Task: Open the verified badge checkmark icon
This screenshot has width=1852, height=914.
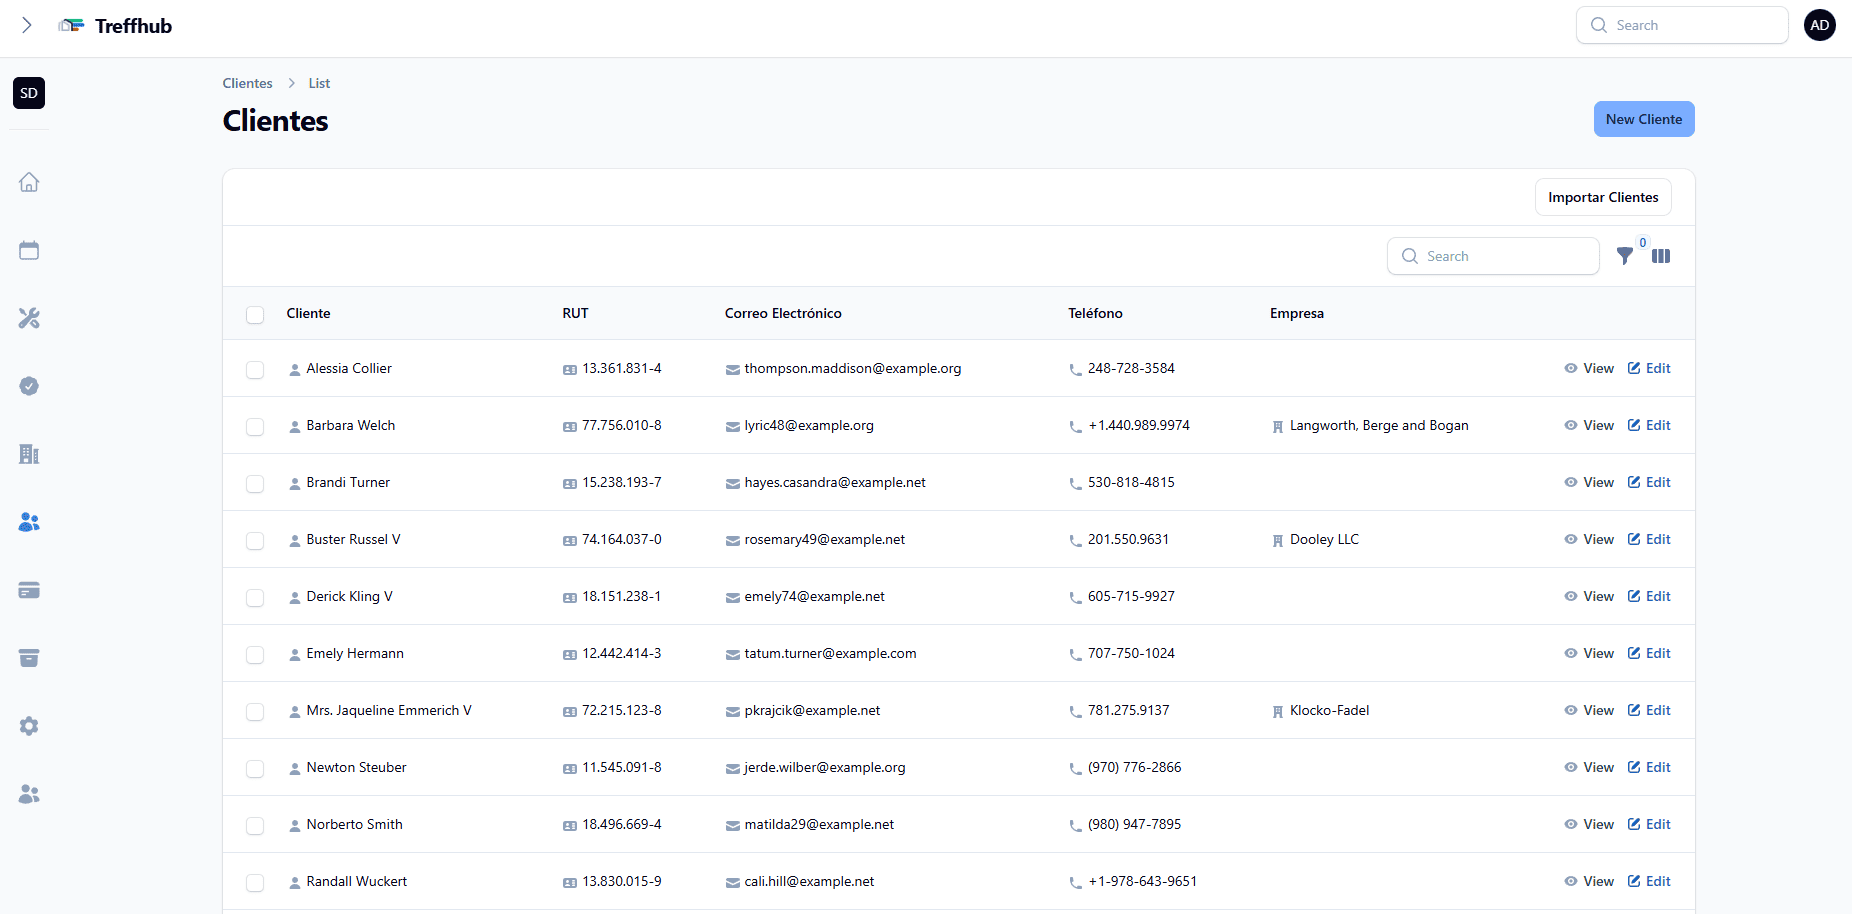Action: coord(29,386)
